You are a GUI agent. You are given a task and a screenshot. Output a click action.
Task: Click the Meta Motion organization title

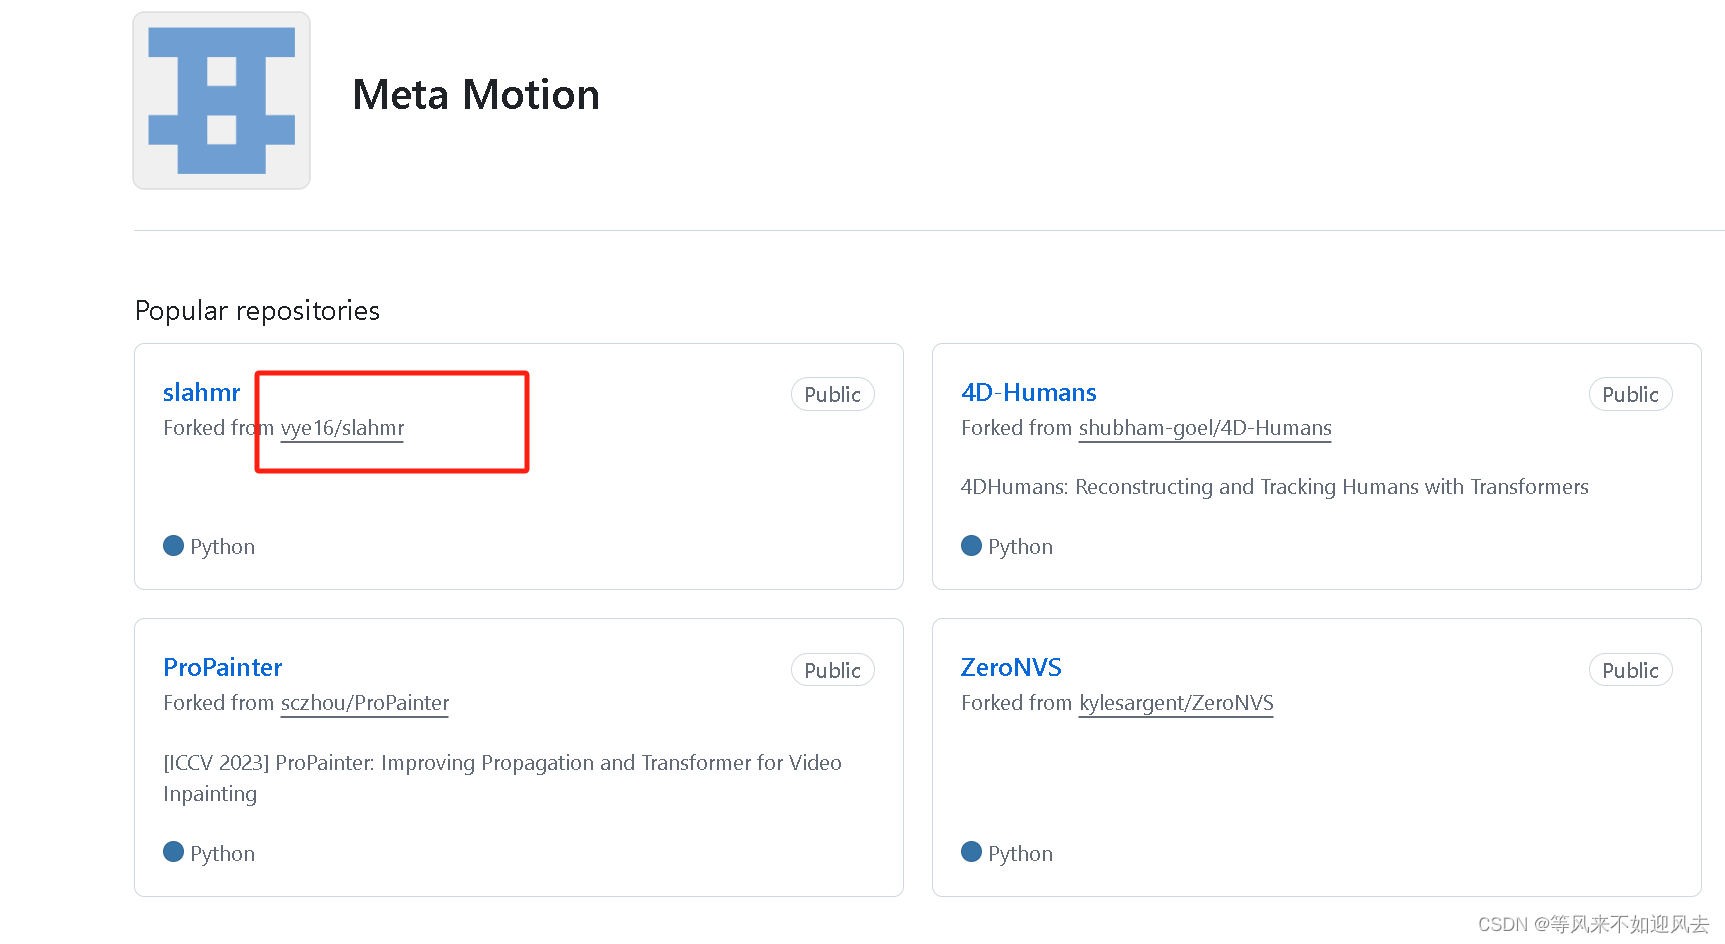point(476,95)
